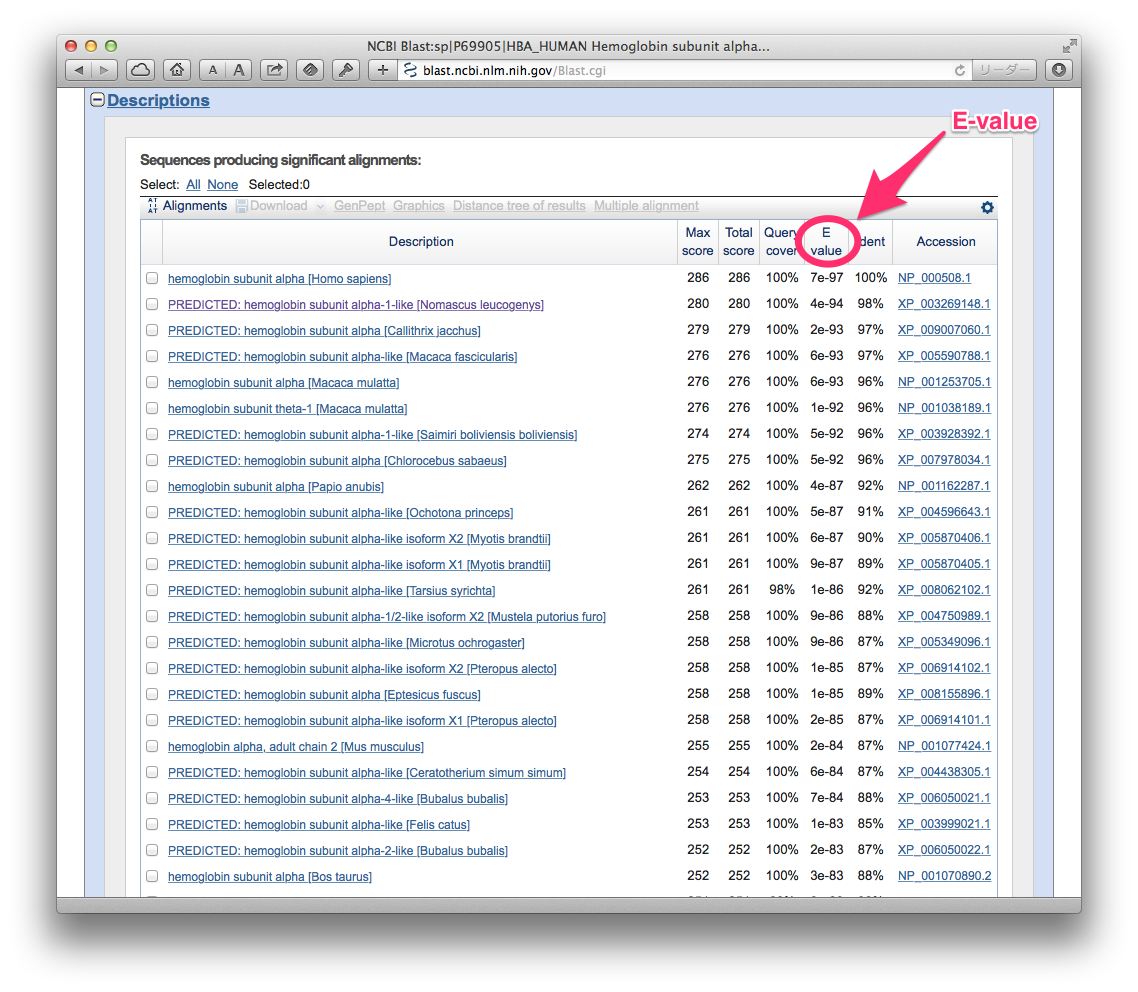Reload the page via the refresh icon
The height and width of the screenshot is (992, 1138).
[959, 71]
